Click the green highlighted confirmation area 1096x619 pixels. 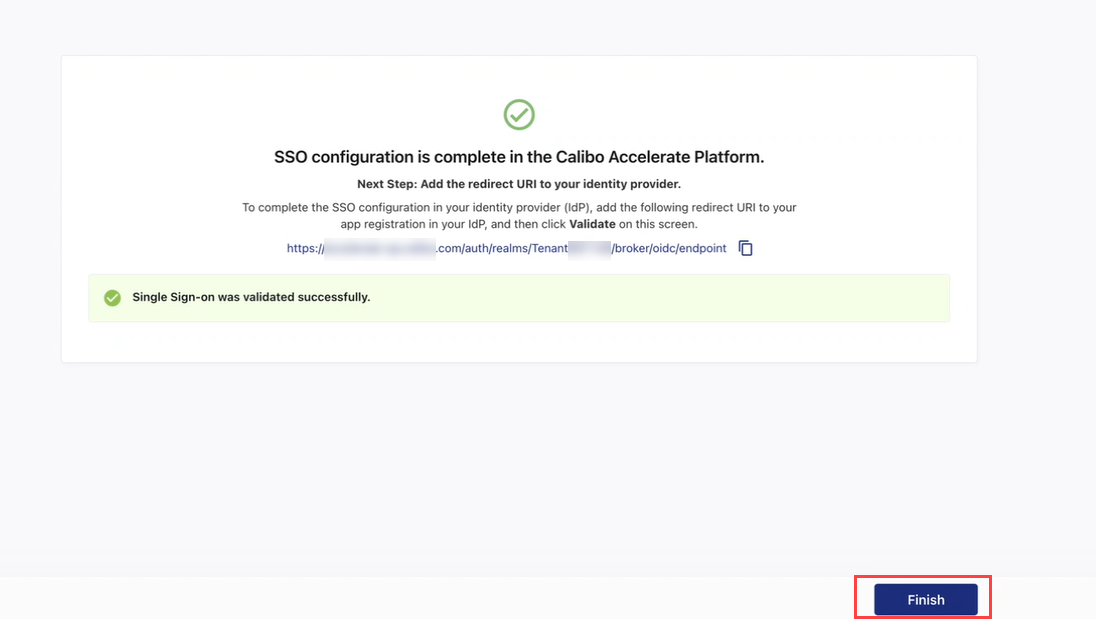[519, 297]
